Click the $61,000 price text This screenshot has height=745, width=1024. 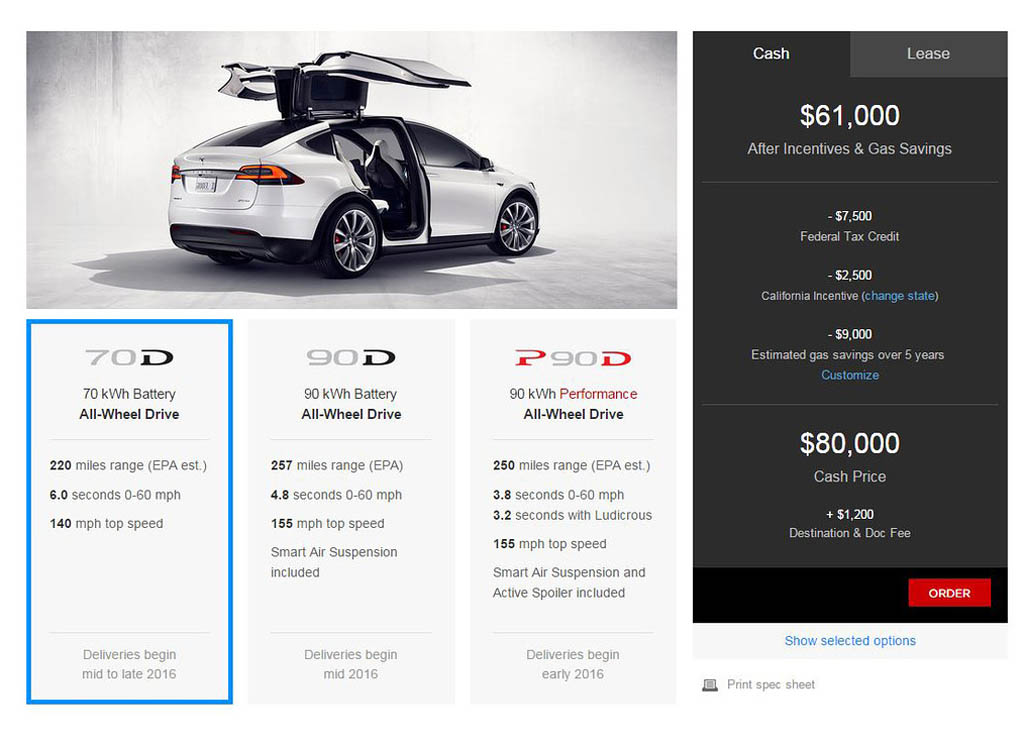pyautogui.click(x=850, y=116)
